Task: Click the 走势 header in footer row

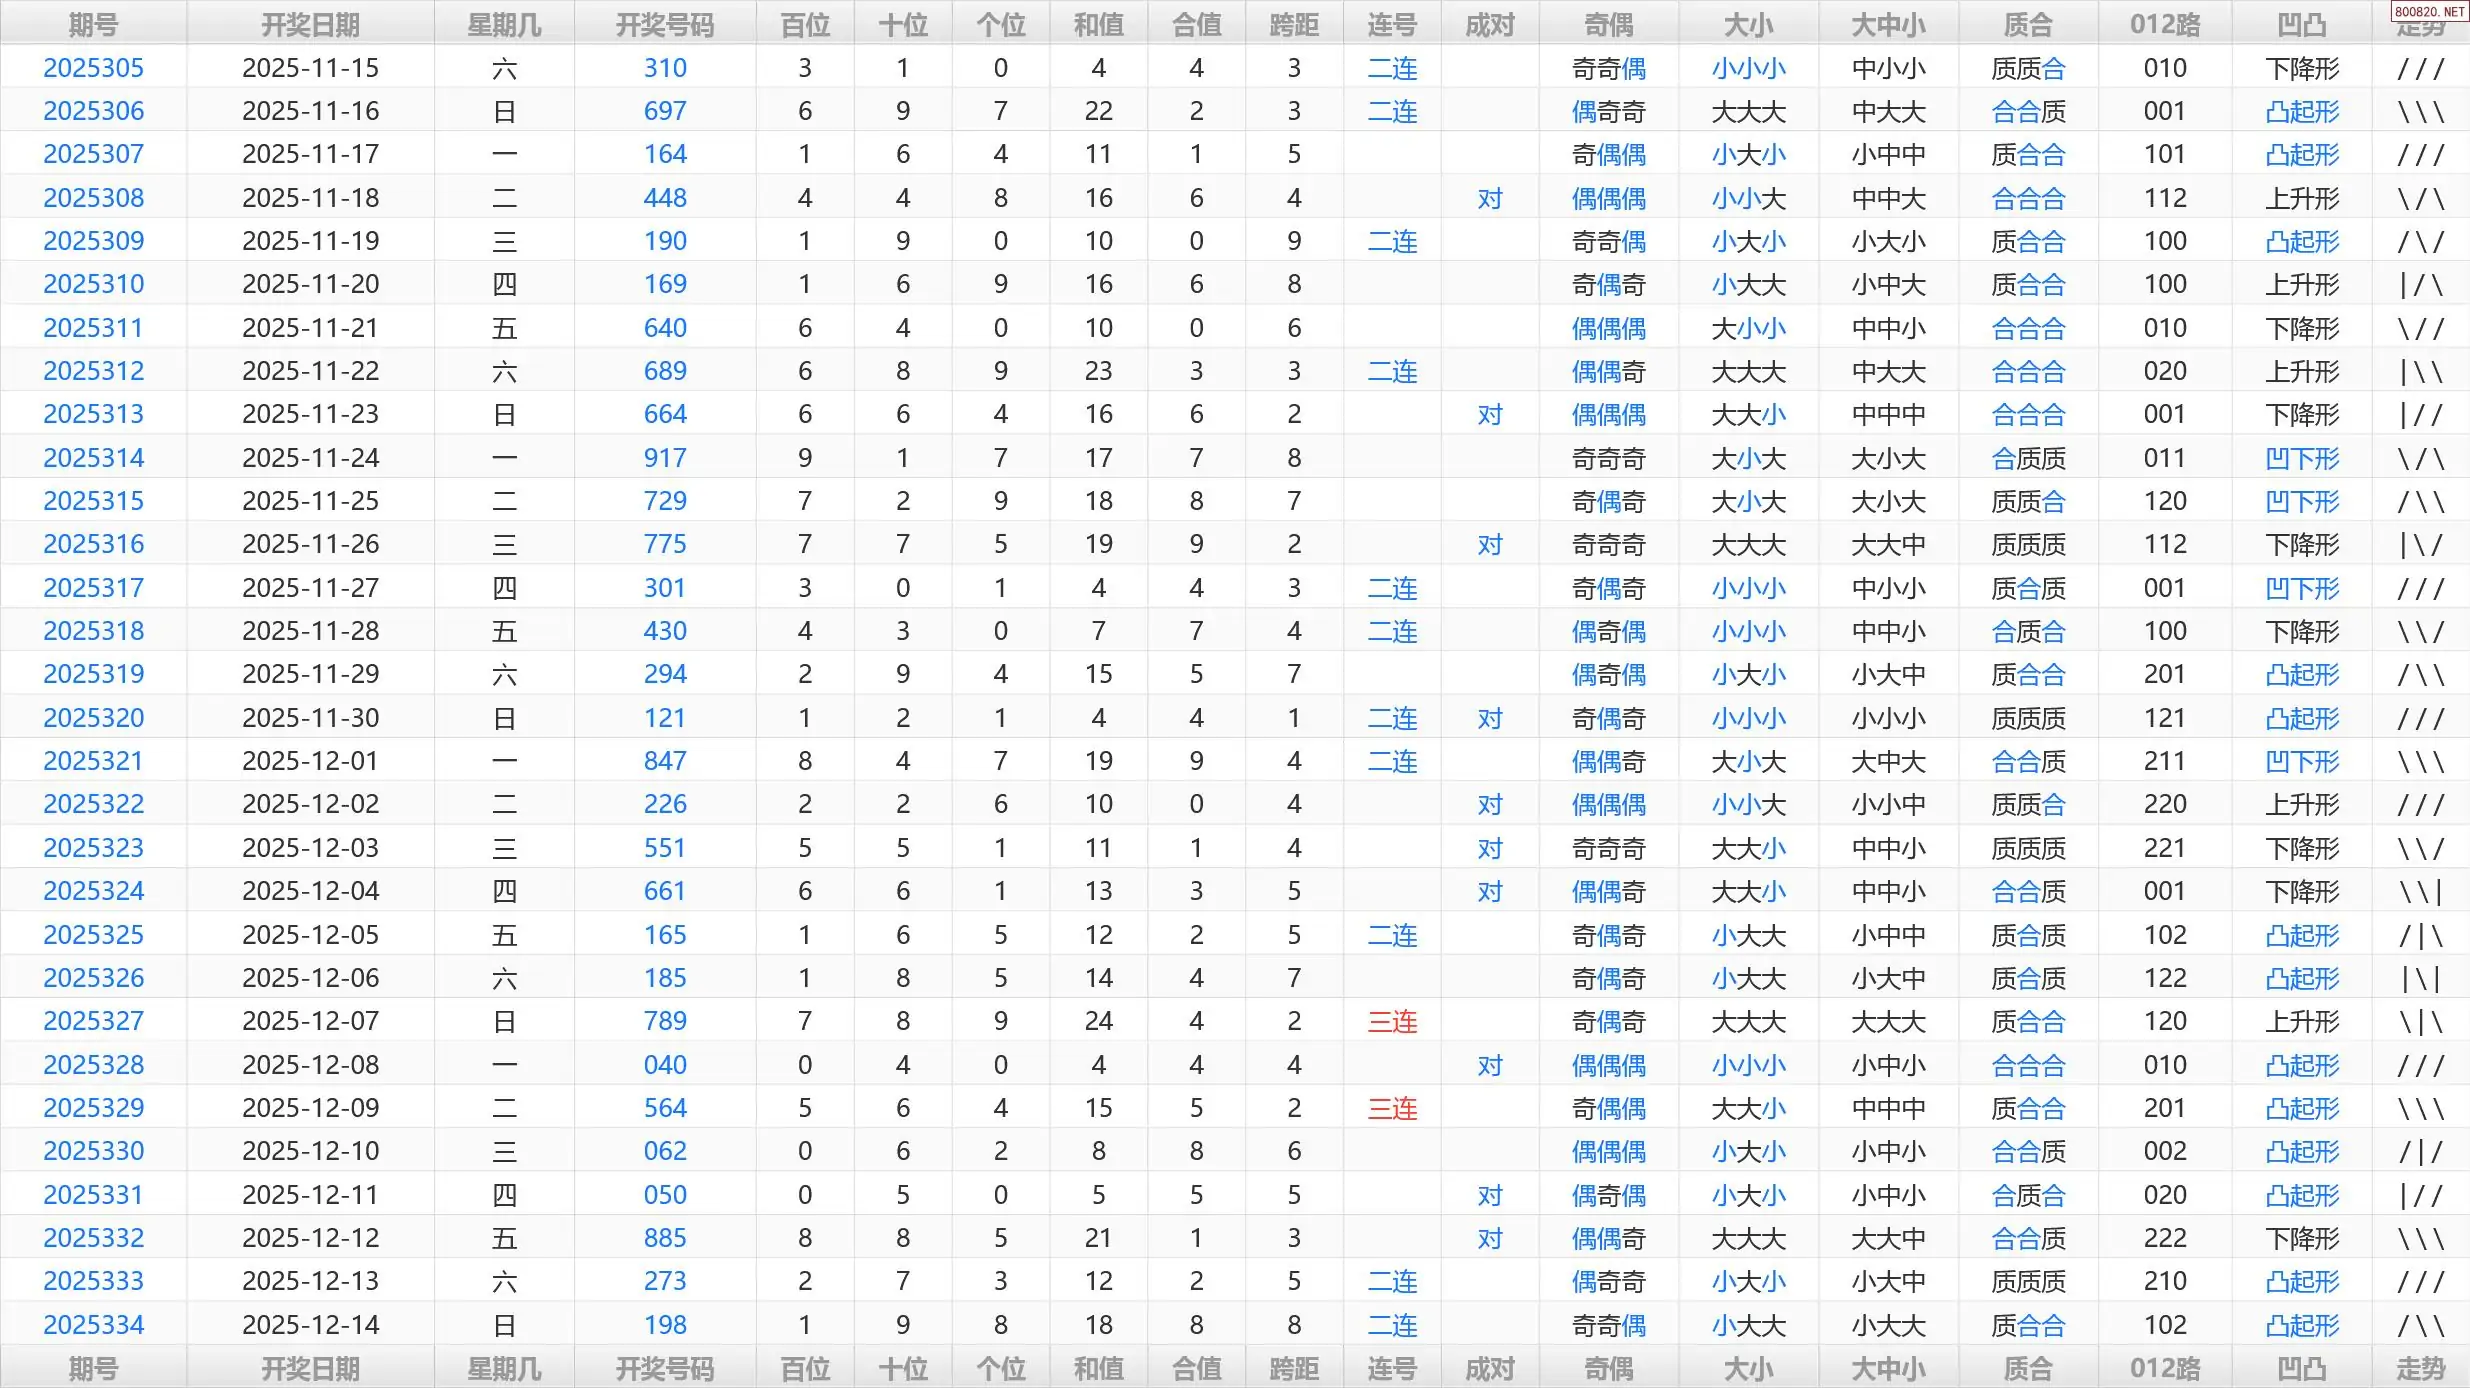Action: [x=2420, y=1368]
